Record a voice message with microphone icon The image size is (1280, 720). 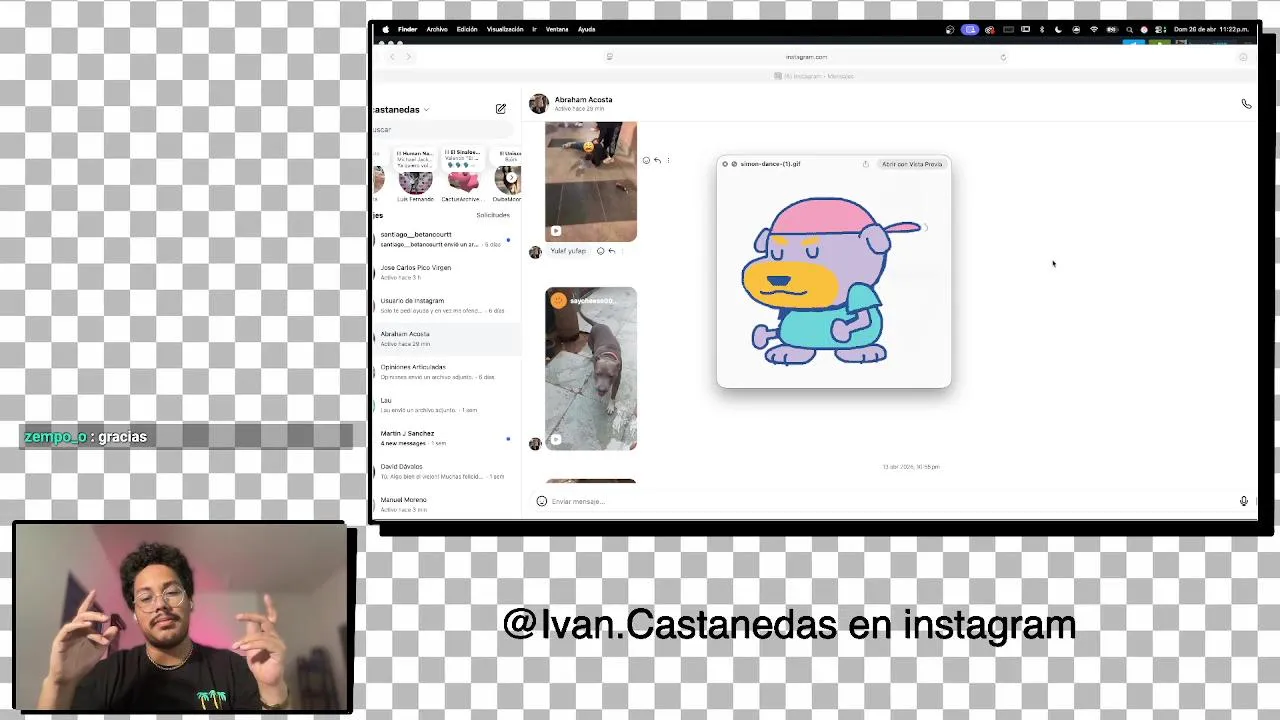pos(1244,501)
